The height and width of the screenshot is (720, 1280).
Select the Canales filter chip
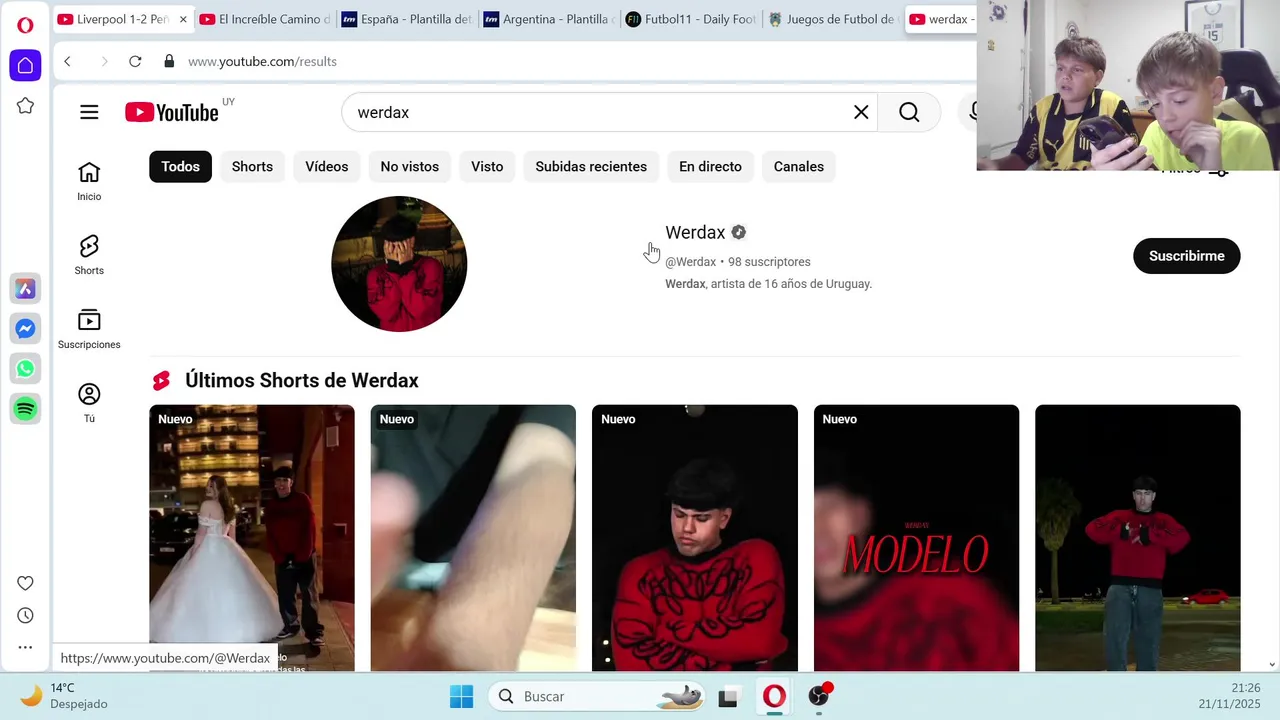799,166
